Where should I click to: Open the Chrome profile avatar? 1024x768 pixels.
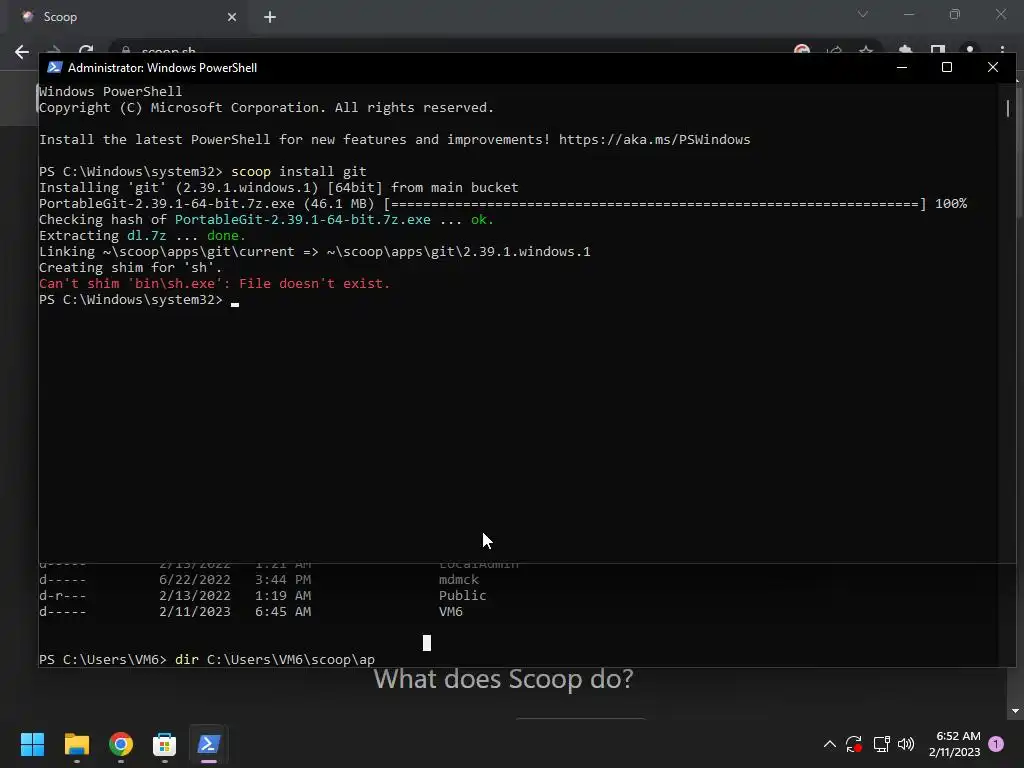[970, 50]
